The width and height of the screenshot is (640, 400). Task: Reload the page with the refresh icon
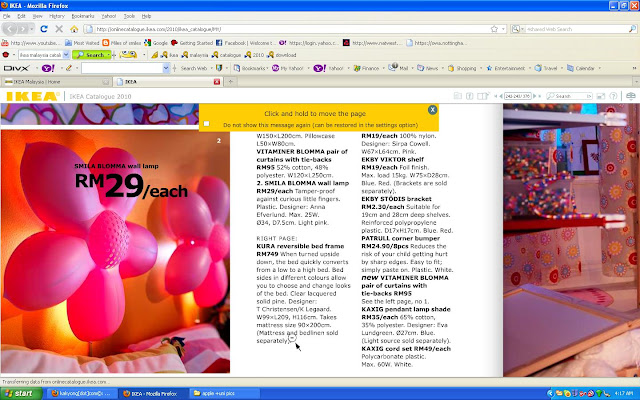44,29
